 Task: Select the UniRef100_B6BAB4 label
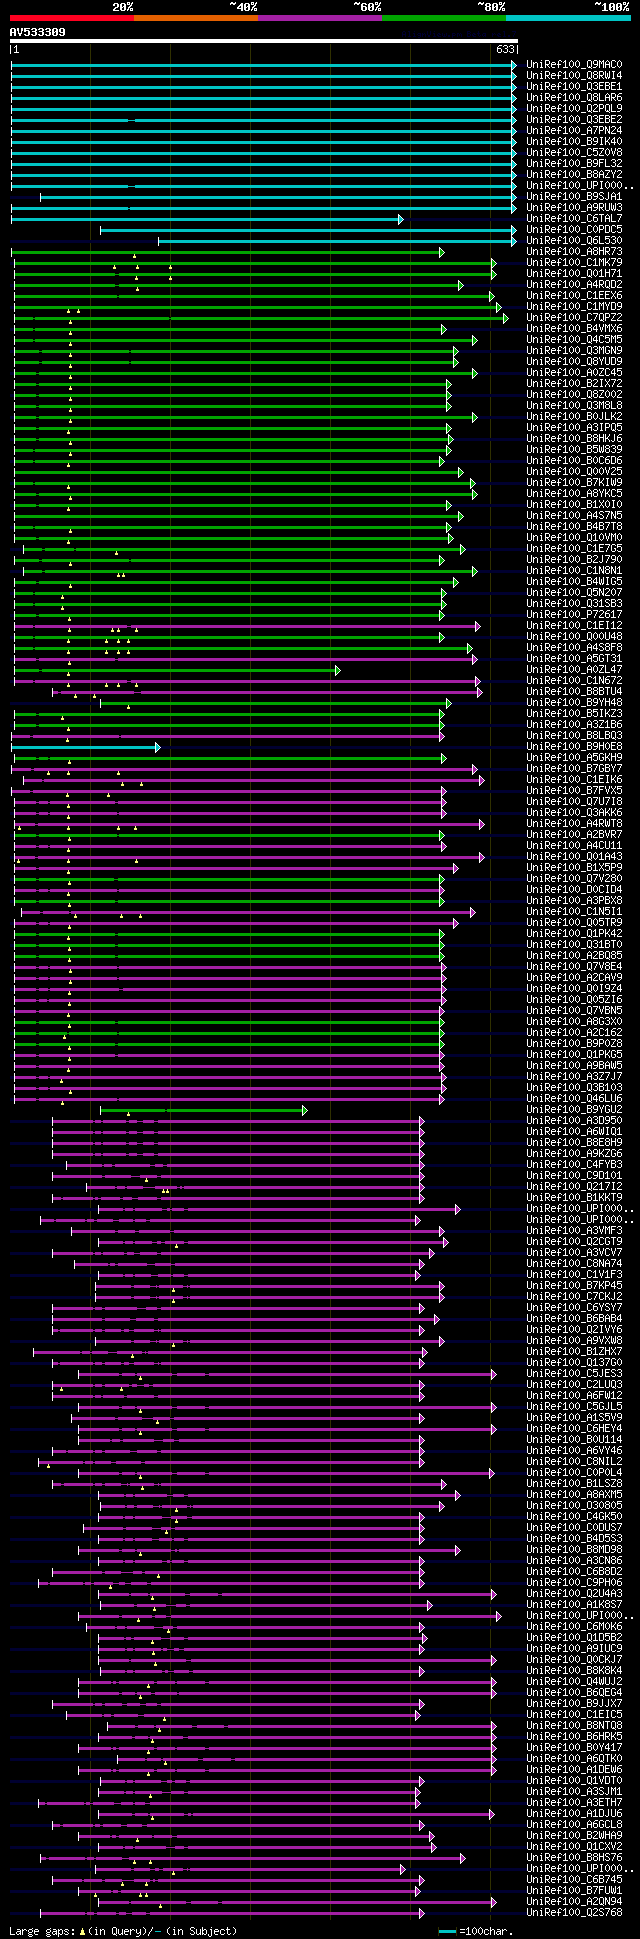[574, 1319]
